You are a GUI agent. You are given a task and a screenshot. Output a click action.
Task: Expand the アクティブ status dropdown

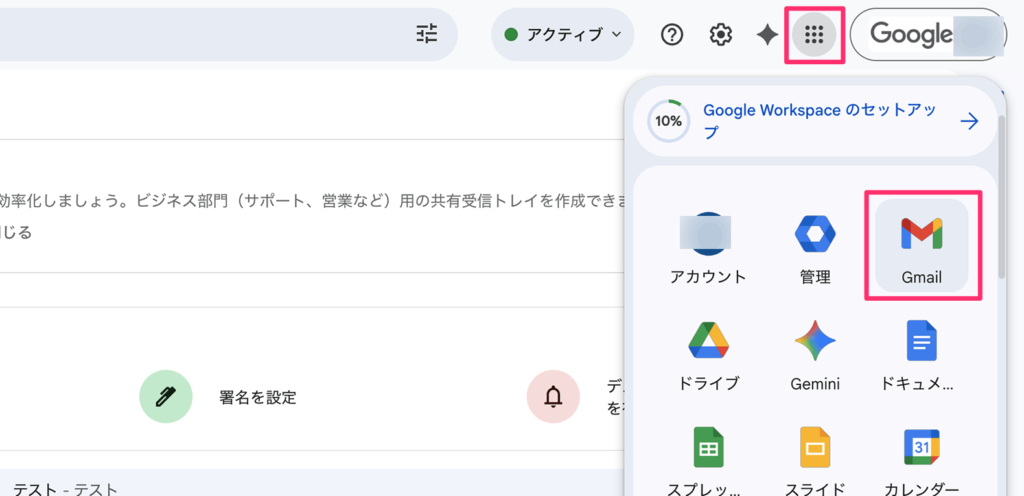click(x=563, y=35)
